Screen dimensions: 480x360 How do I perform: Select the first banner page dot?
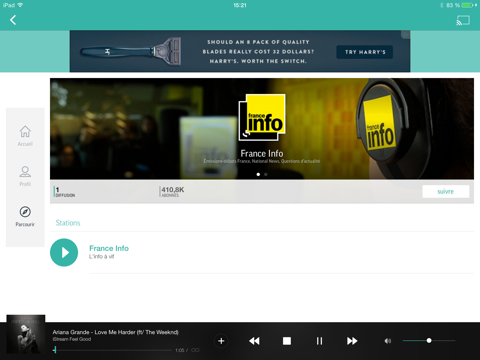tap(258, 174)
